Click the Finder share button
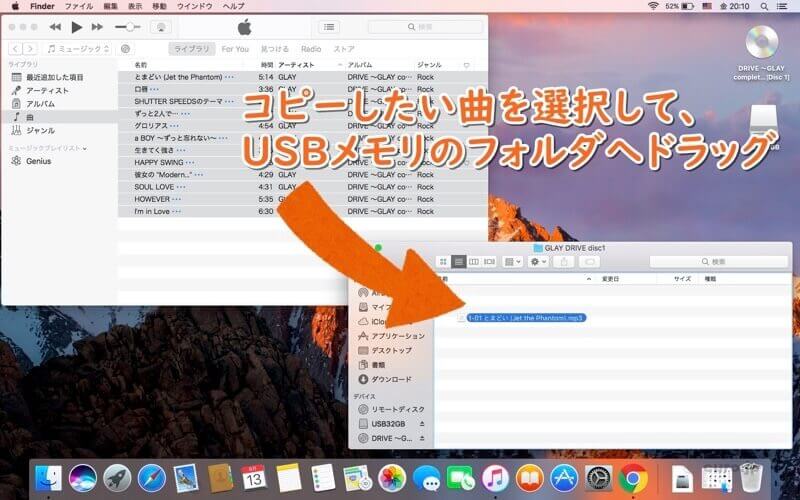 point(564,262)
